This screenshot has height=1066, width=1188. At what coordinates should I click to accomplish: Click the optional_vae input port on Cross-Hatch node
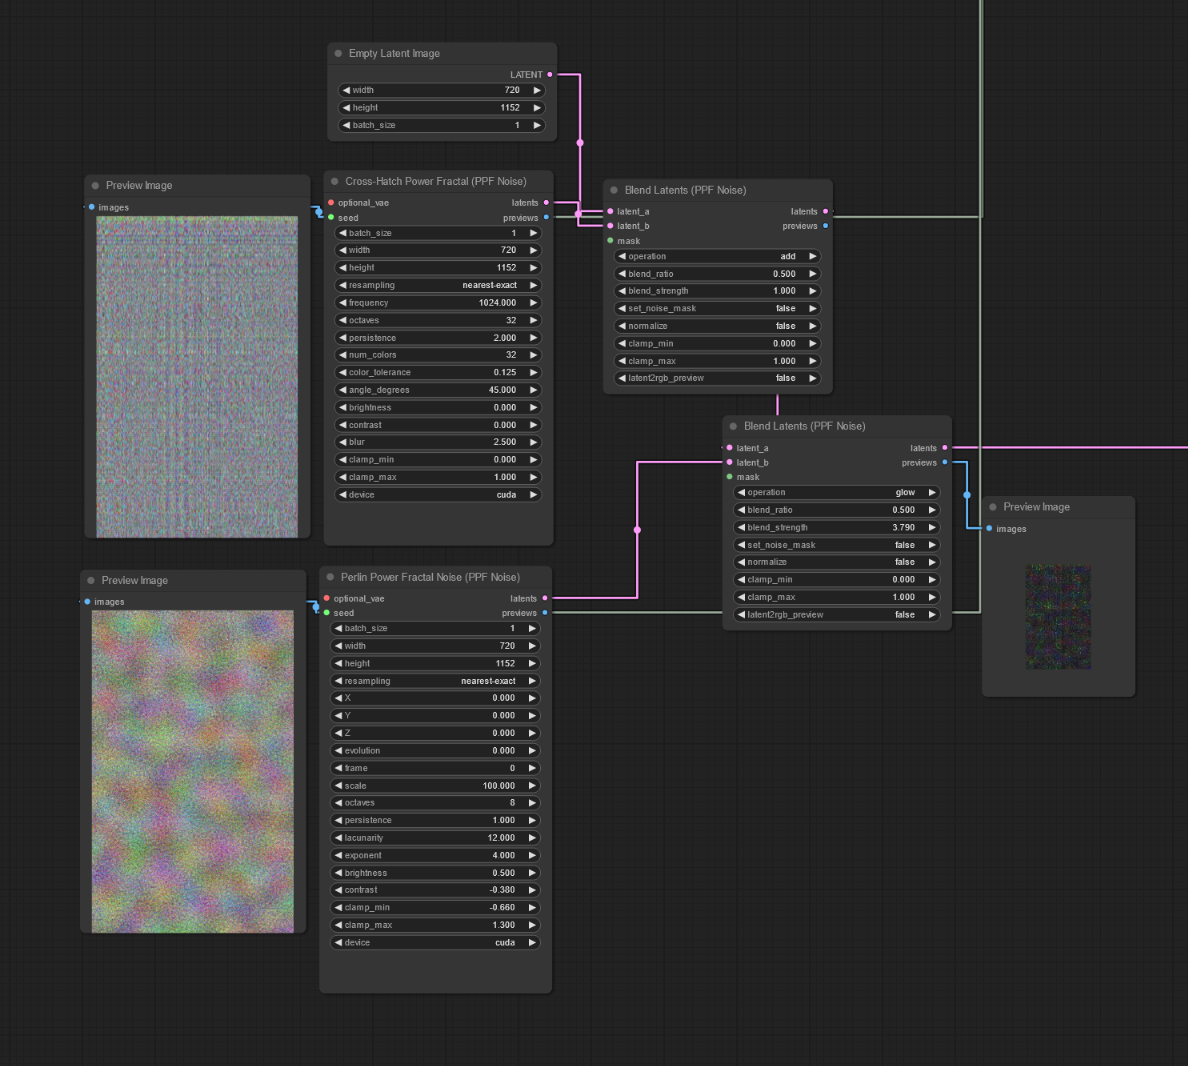(x=331, y=203)
